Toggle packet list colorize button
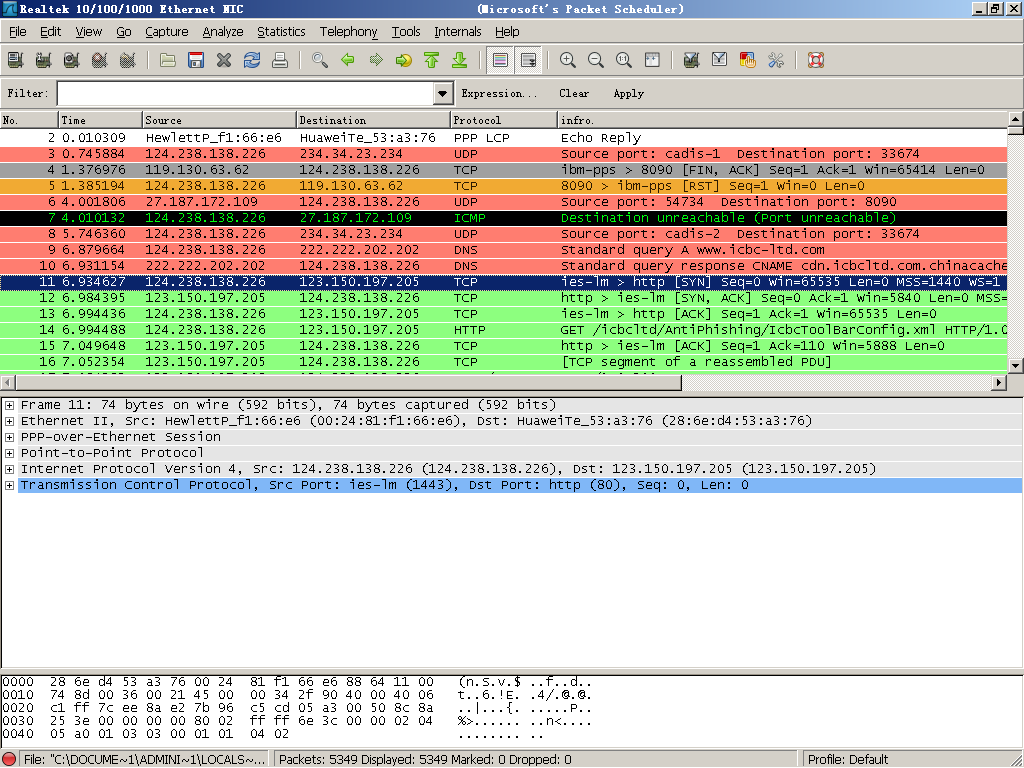This screenshot has width=1024, height=768. point(500,60)
